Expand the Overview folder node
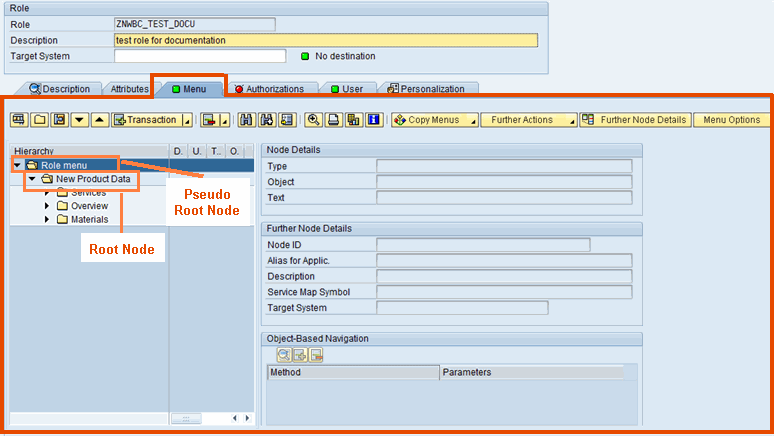Viewport: 774px width, 436px height. click(x=47, y=206)
